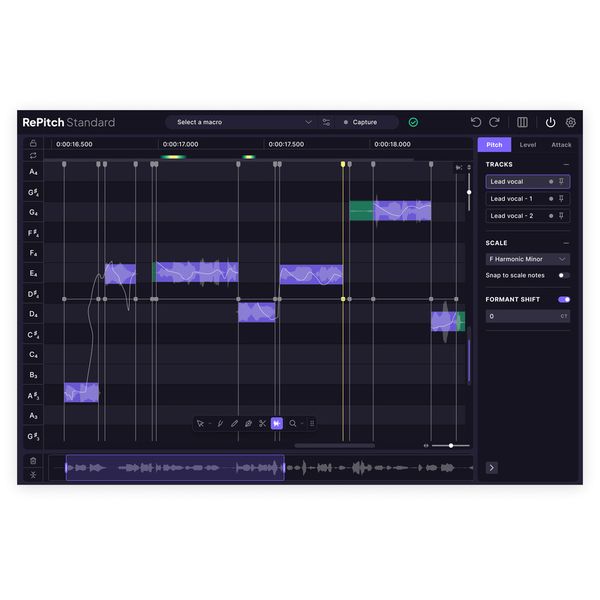Disable the Formant Shift toggle
Screen dimensions: 600x600
coord(564,299)
